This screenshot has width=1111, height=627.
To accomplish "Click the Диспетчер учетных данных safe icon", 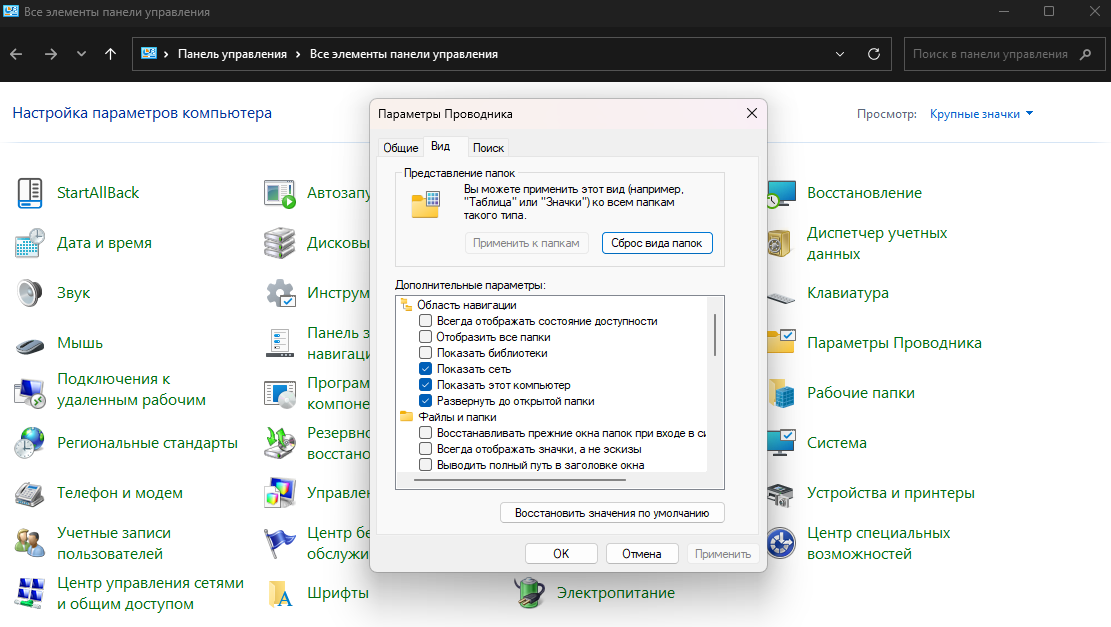I will [779, 243].
